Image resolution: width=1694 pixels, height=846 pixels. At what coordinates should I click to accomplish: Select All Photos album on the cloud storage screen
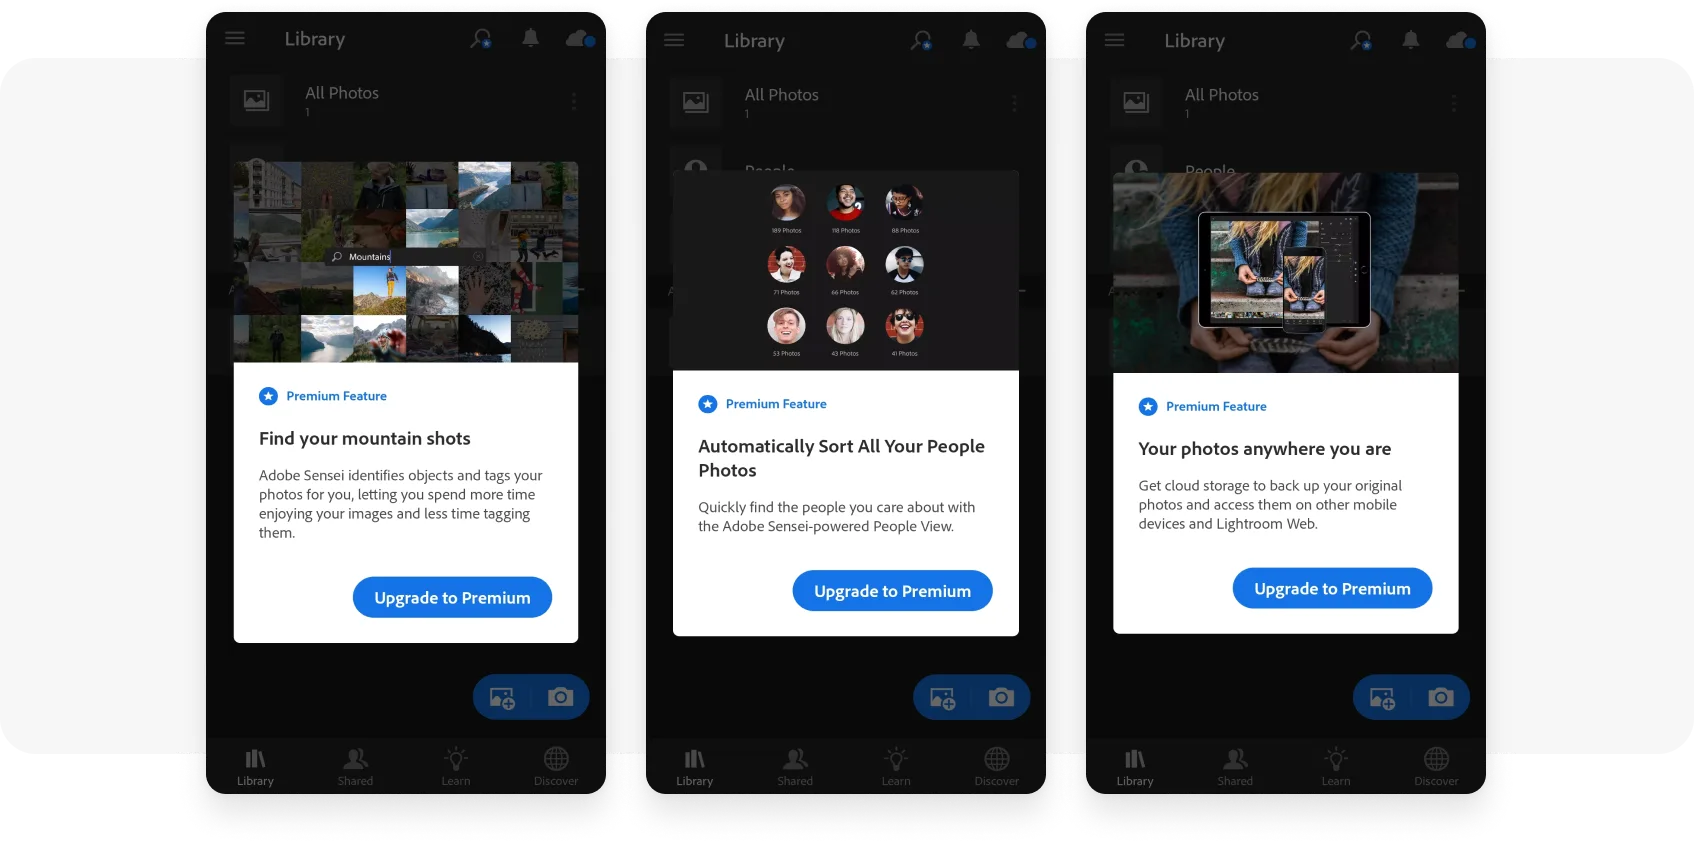click(1221, 101)
